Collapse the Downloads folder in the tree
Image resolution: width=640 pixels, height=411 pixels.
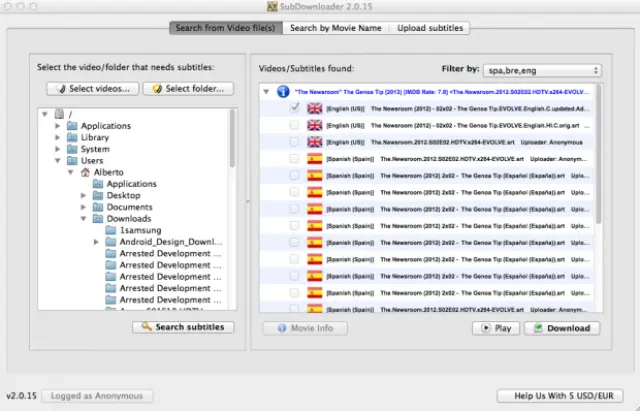click(x=83, y=219)
